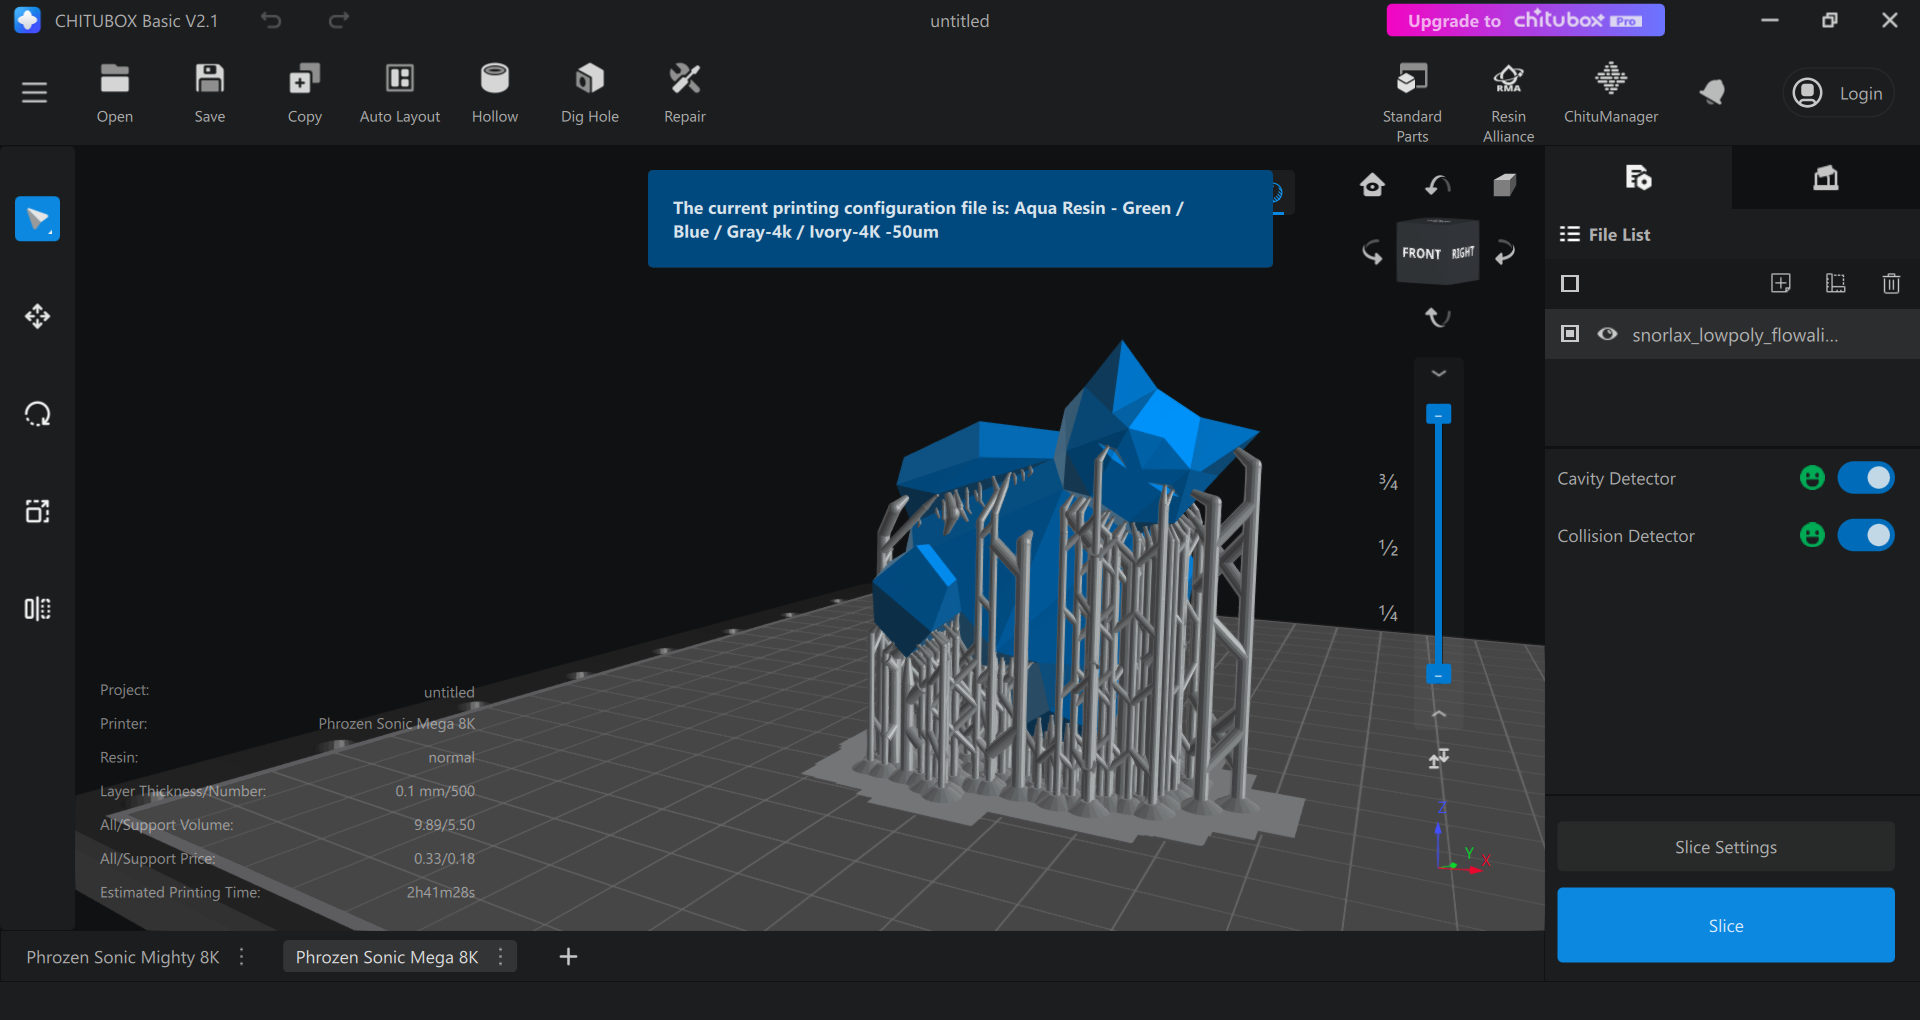Choose the Rotate tool in left sidebar
This screenshot has height=1020, width=1920.
(37, 414)
